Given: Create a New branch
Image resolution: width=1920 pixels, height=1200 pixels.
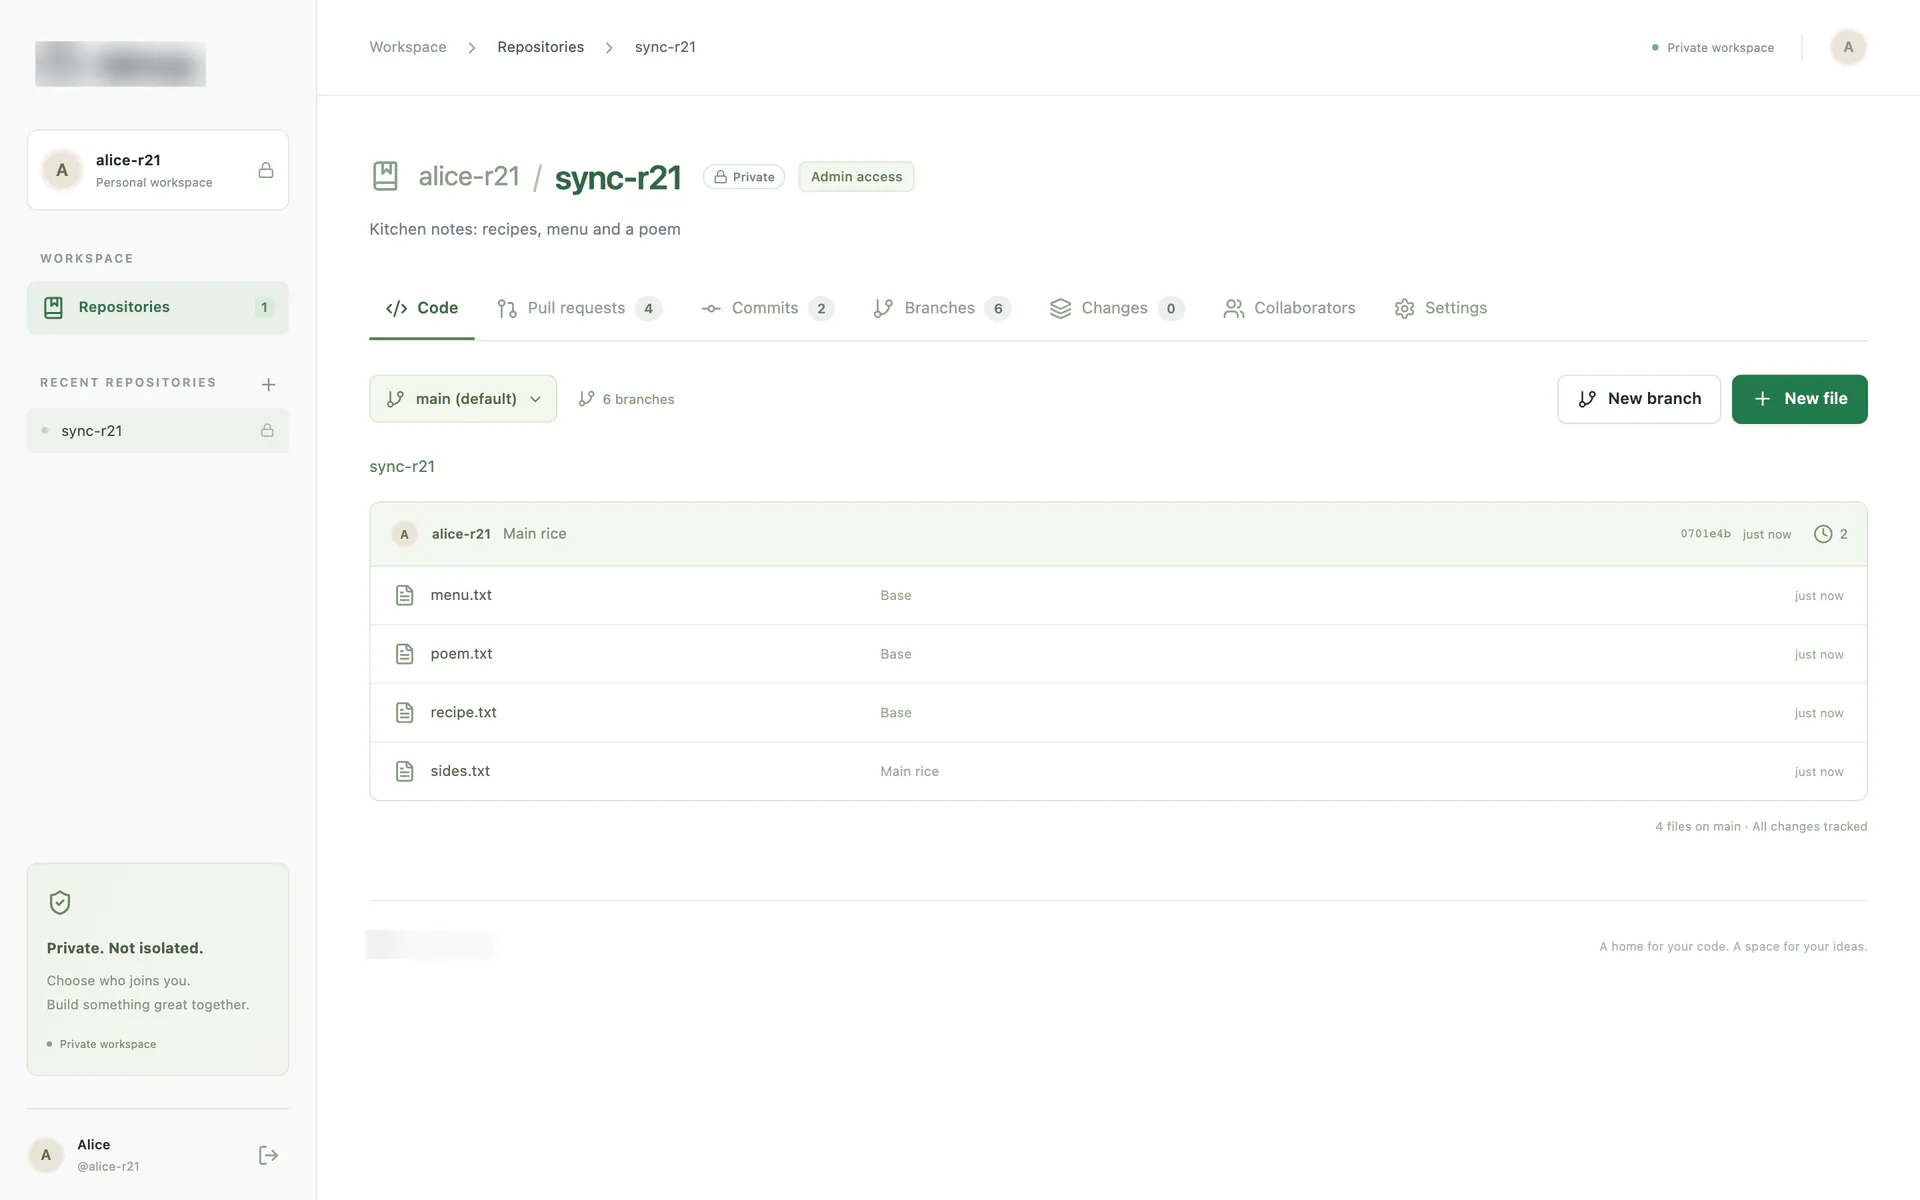Looking at the screenshot, I should coord(1639,399).
